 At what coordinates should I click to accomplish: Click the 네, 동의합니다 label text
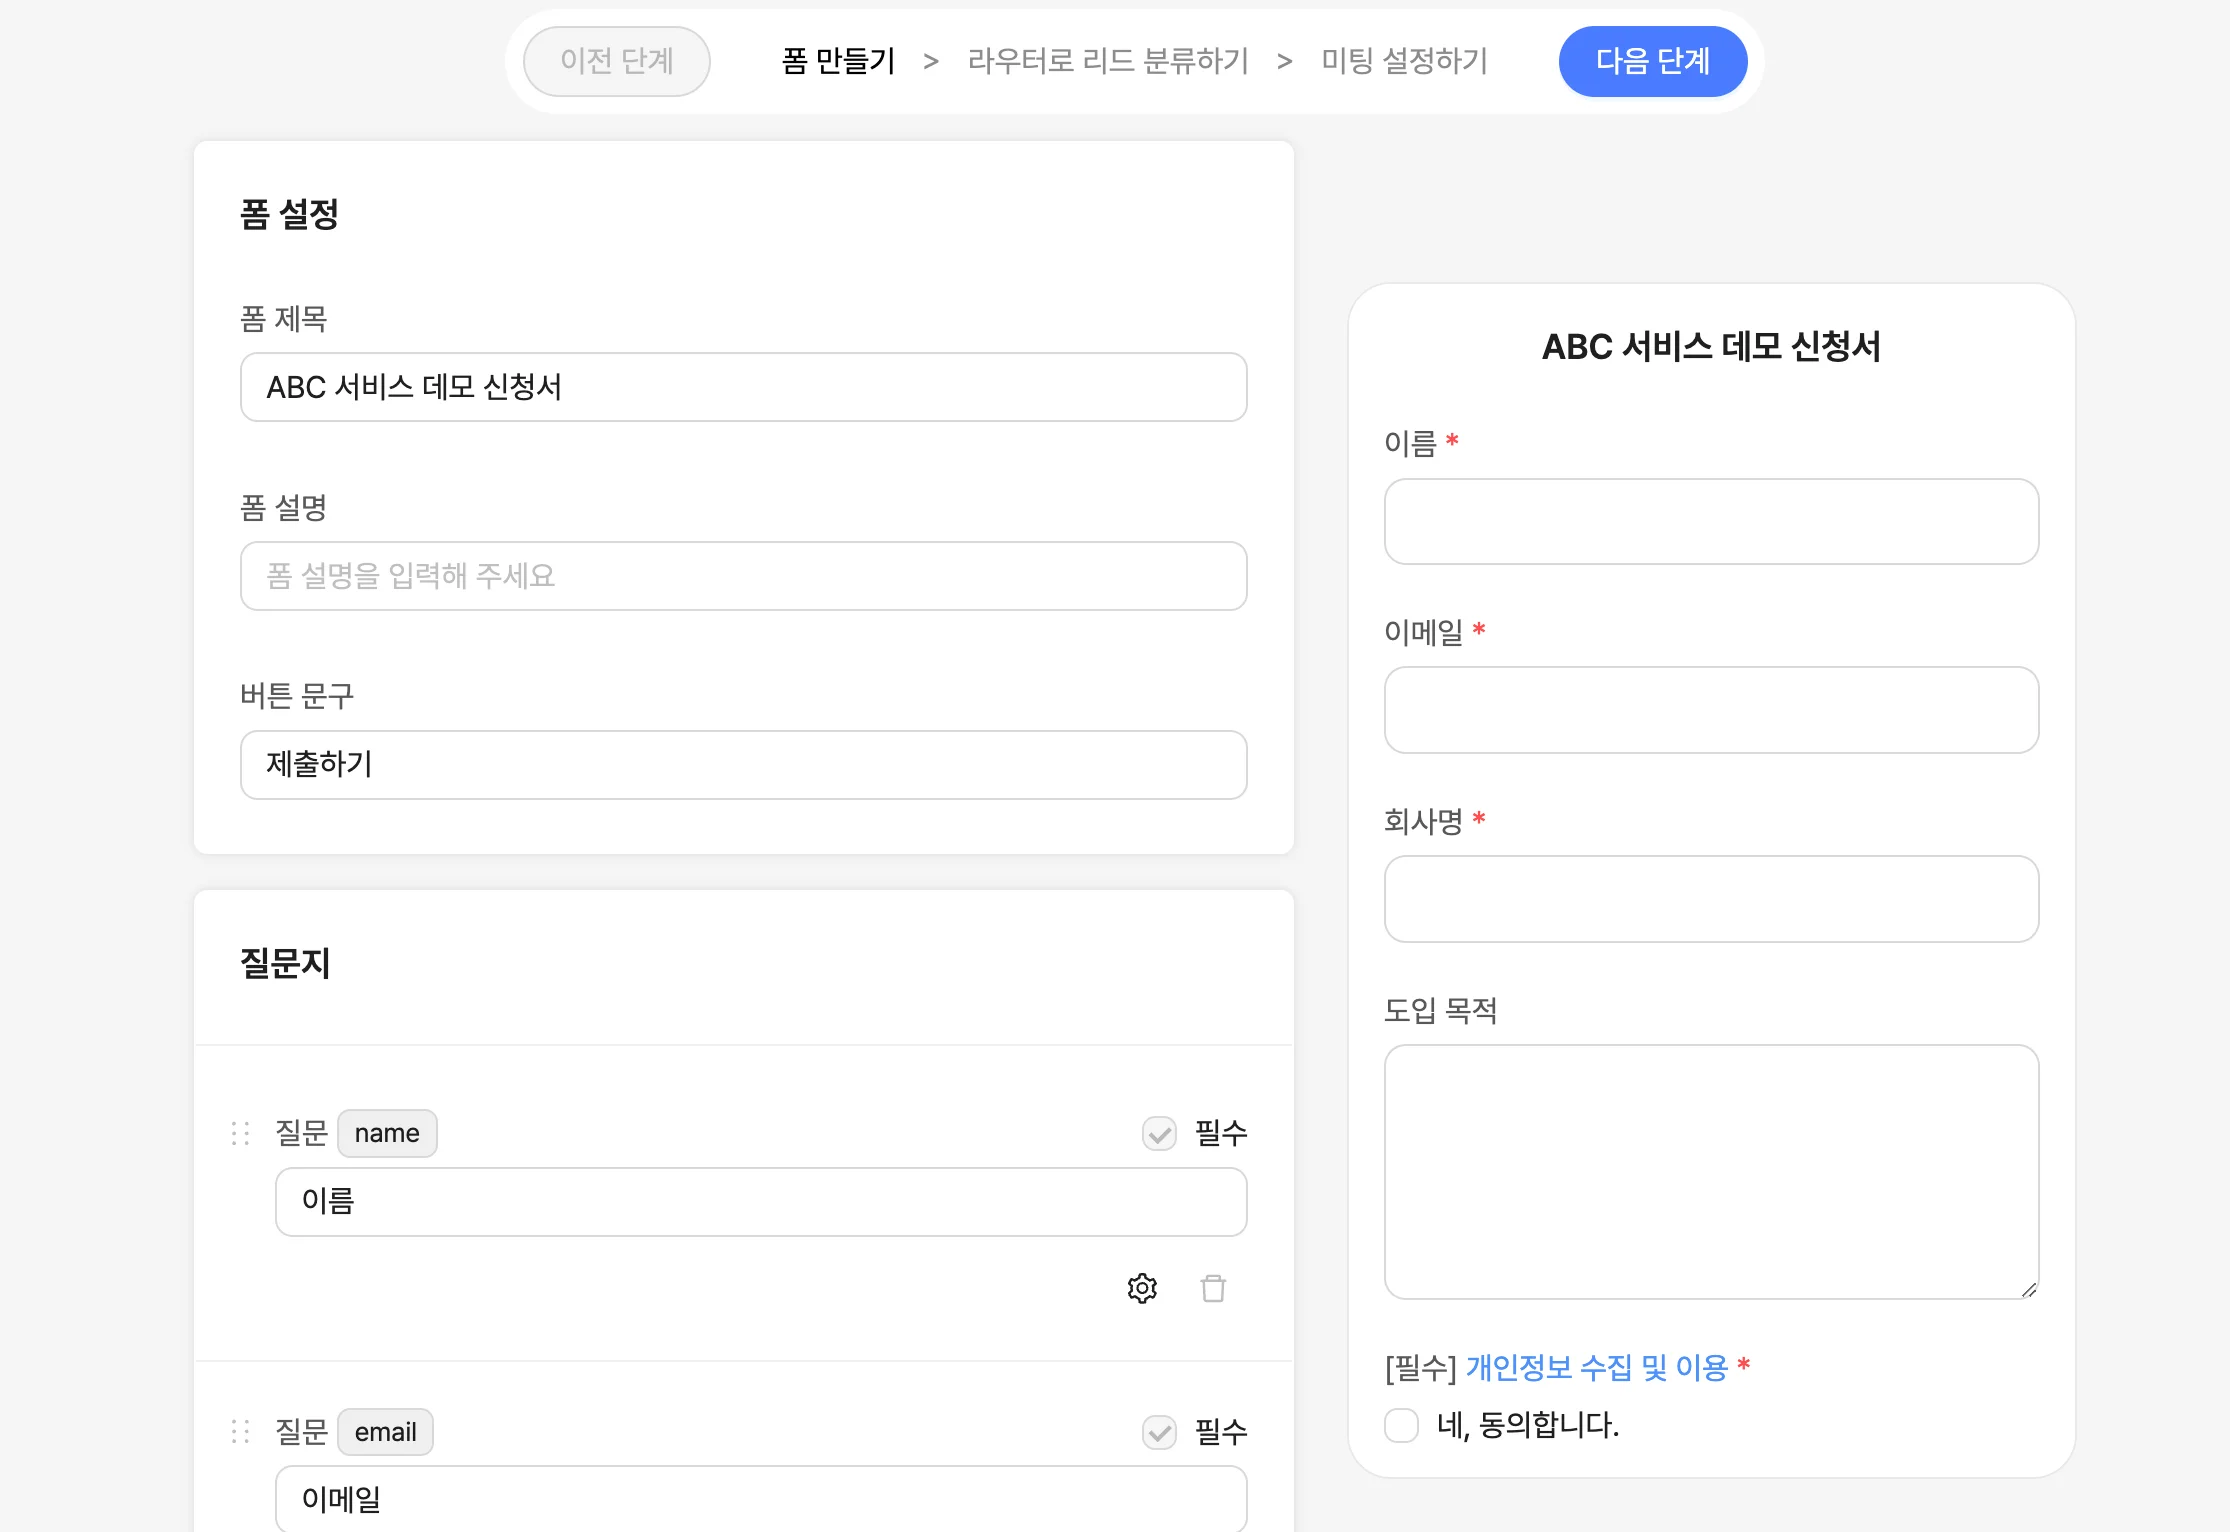click(x=1528, y=1425)
